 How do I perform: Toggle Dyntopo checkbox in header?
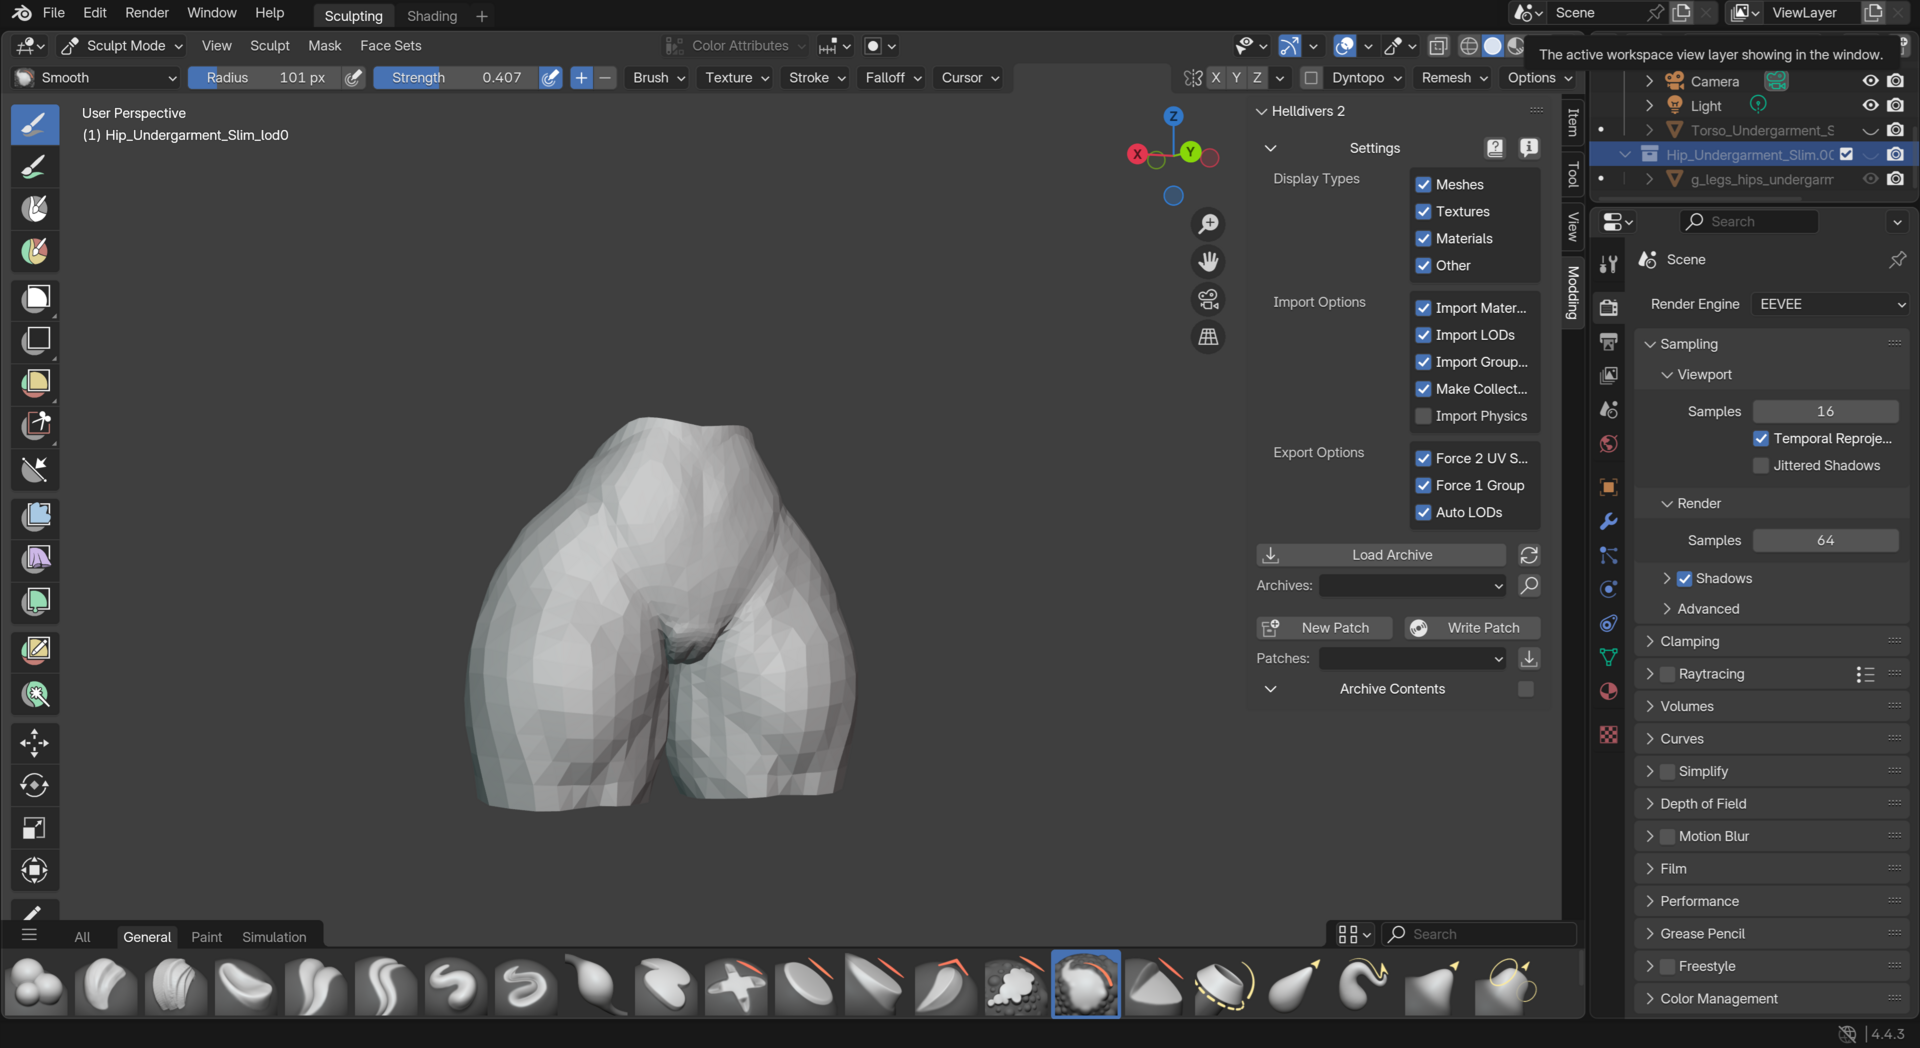[x=1311, y=78]
